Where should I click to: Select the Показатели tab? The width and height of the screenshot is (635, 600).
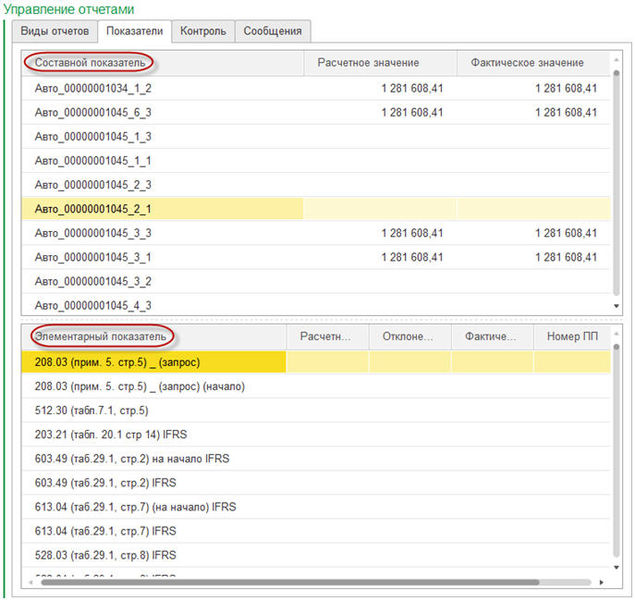135,31
